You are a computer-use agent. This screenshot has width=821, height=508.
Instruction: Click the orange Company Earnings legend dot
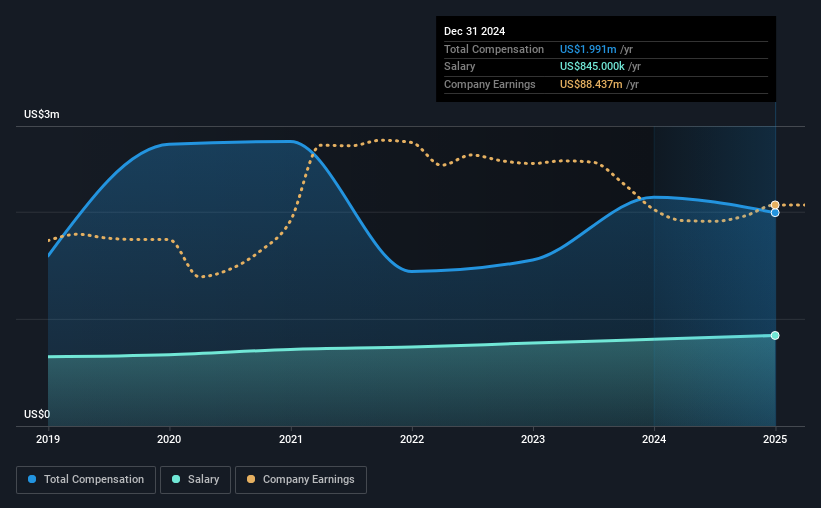pos(251,479)
